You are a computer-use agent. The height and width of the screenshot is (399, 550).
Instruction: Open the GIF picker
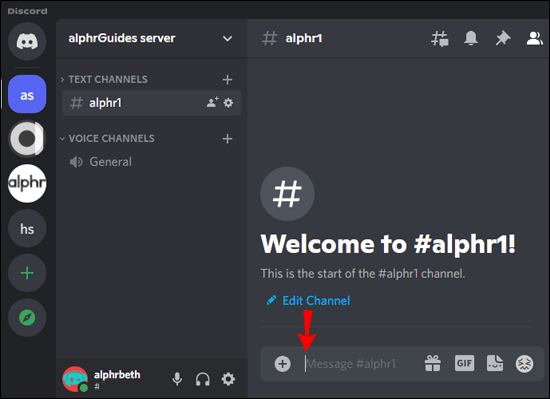[464, 363]
